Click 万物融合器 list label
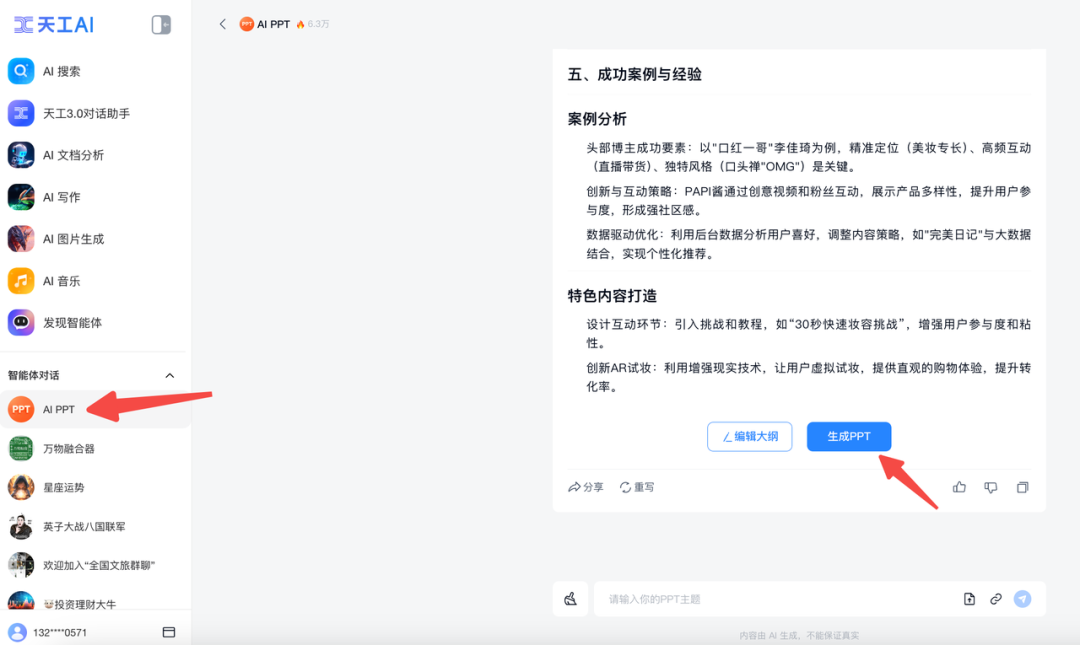Image resolution: width=1080 pixels, height=645 pixels. pos(69,449)
